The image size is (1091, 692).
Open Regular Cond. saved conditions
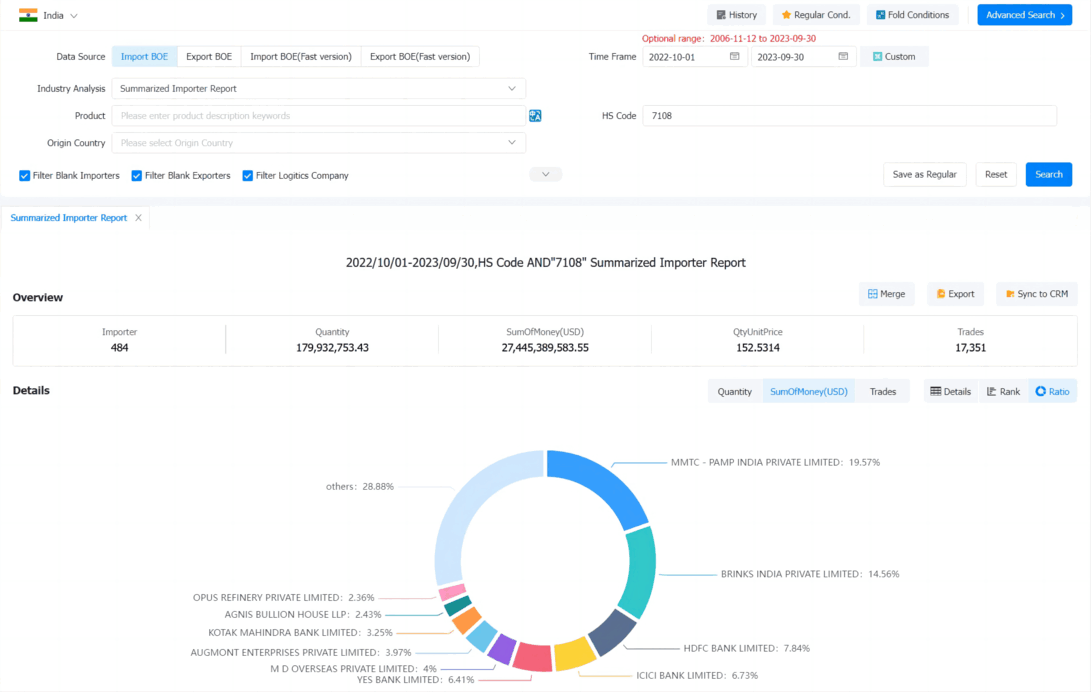(x=816, y=15)
